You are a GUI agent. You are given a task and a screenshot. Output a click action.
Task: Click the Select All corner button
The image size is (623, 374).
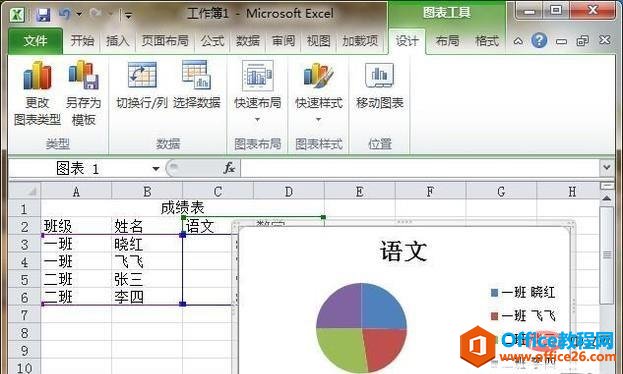point(25,191)
